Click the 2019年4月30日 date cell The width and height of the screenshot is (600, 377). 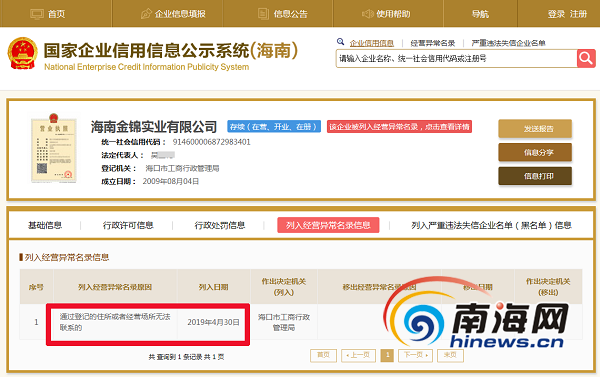(214, 322)
